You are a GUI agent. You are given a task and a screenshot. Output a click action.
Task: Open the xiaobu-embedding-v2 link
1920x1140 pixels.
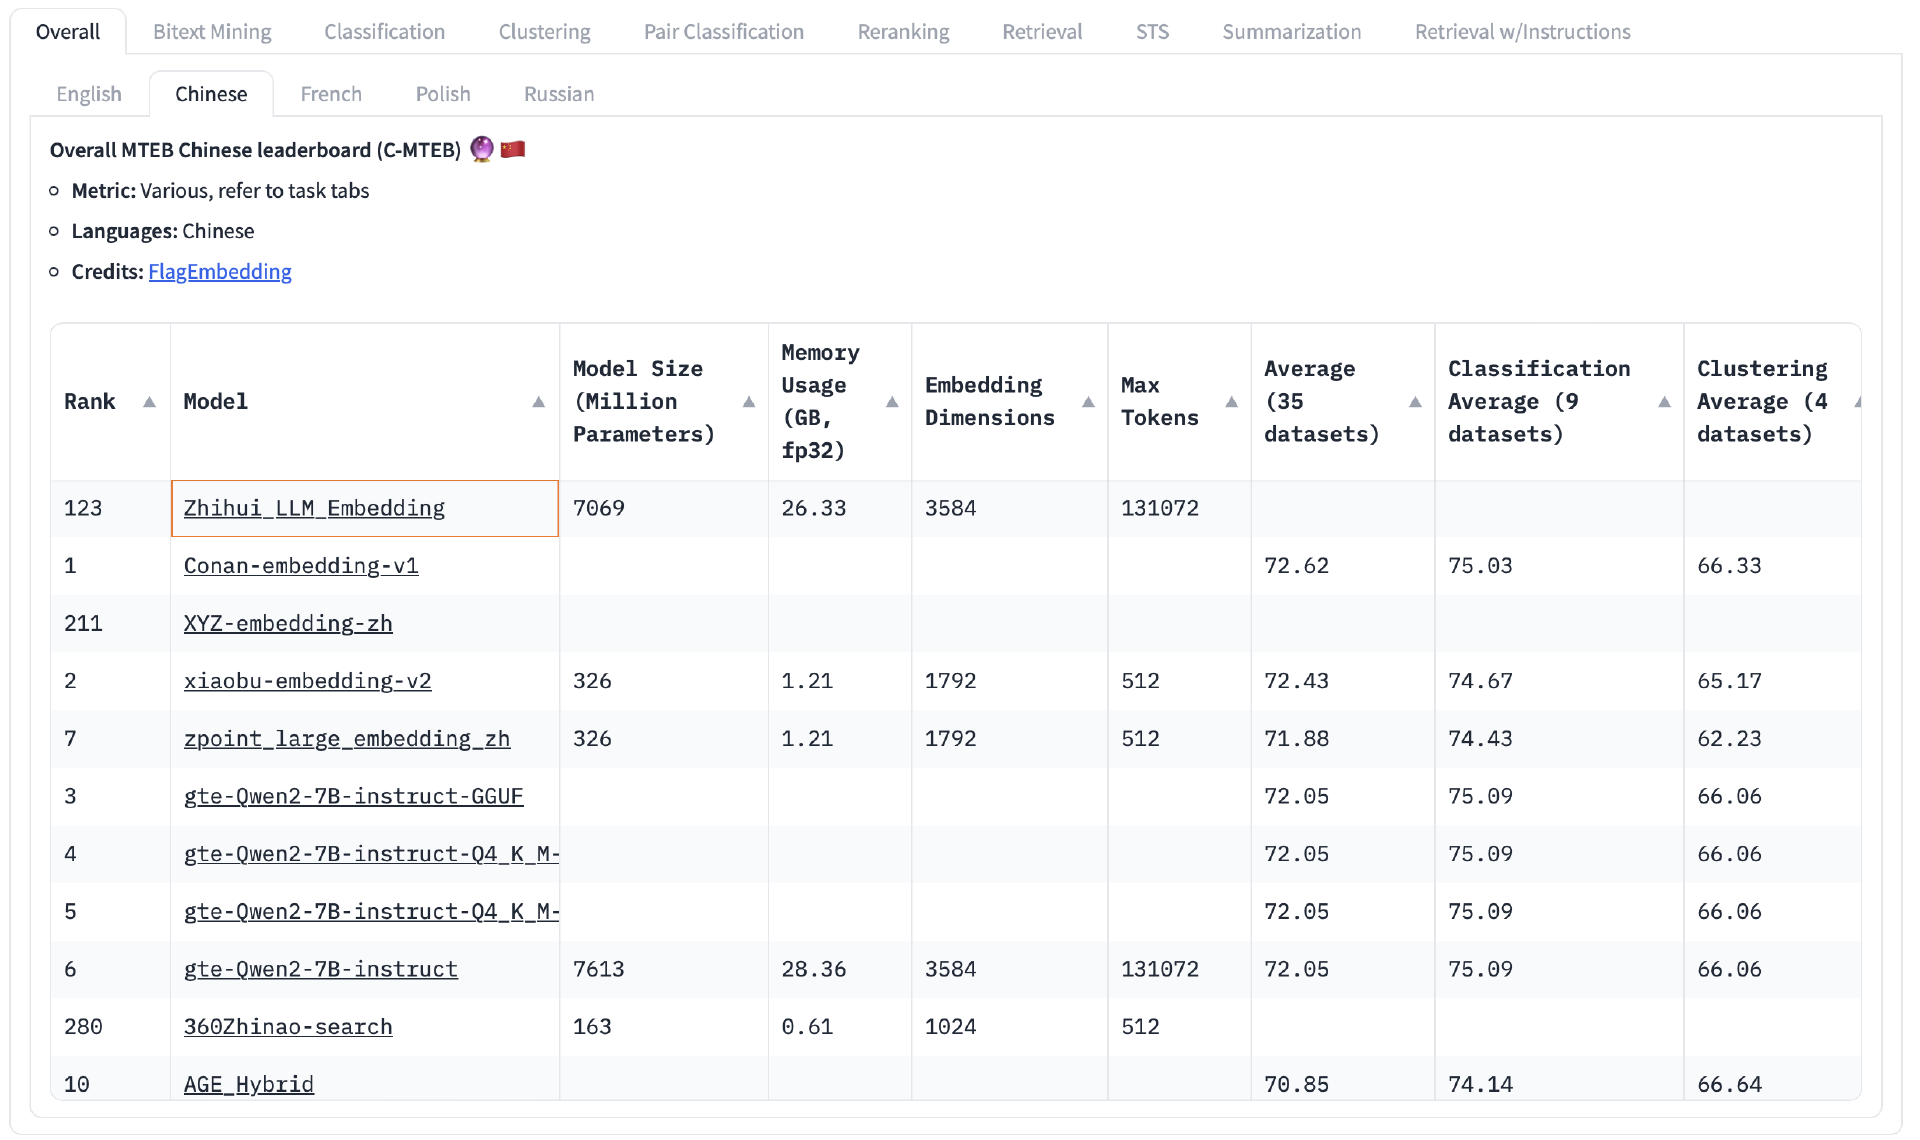[x=307, y=681]
